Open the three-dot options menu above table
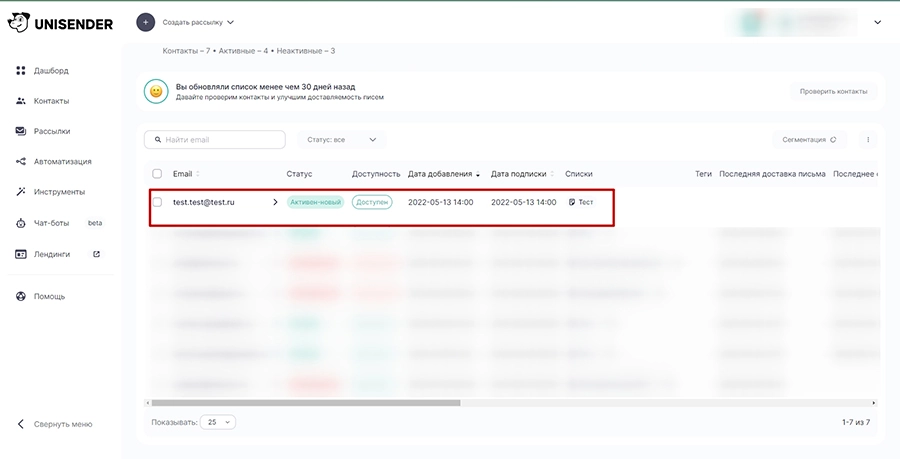 867,140
